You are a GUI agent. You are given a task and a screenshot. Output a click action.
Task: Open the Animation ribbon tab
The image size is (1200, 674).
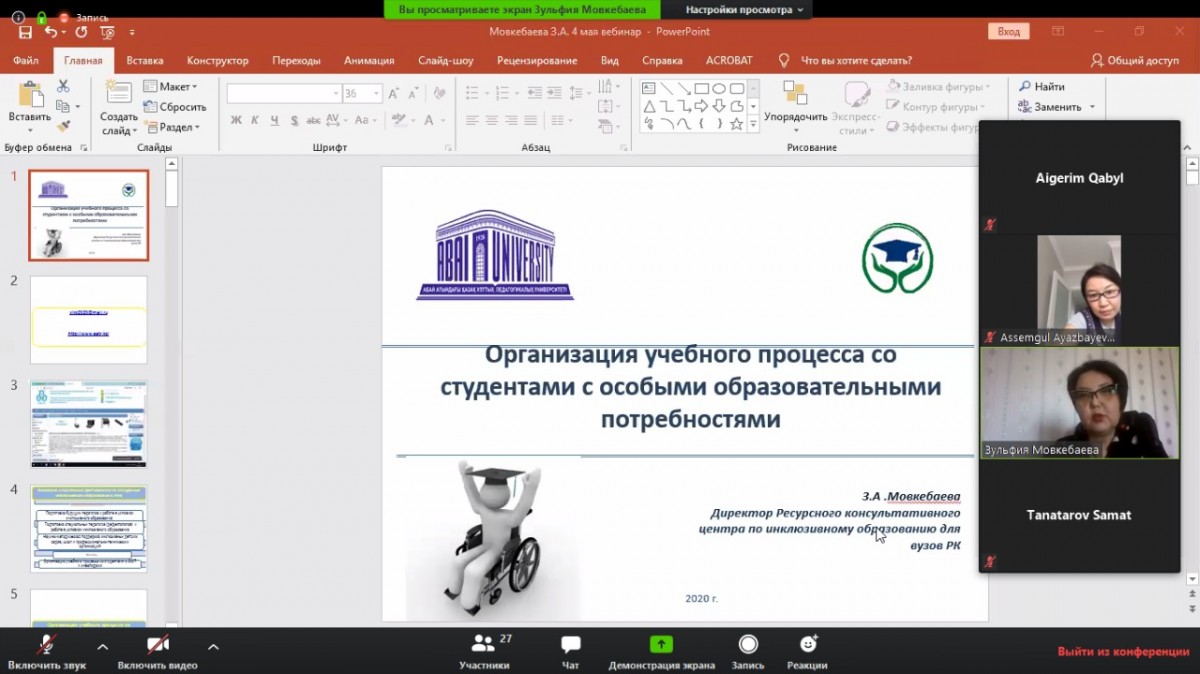click(369, 60)
